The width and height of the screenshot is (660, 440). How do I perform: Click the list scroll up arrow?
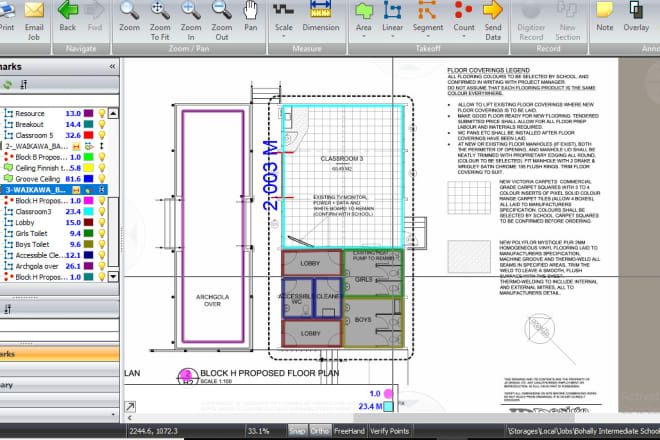pos(113,113)
